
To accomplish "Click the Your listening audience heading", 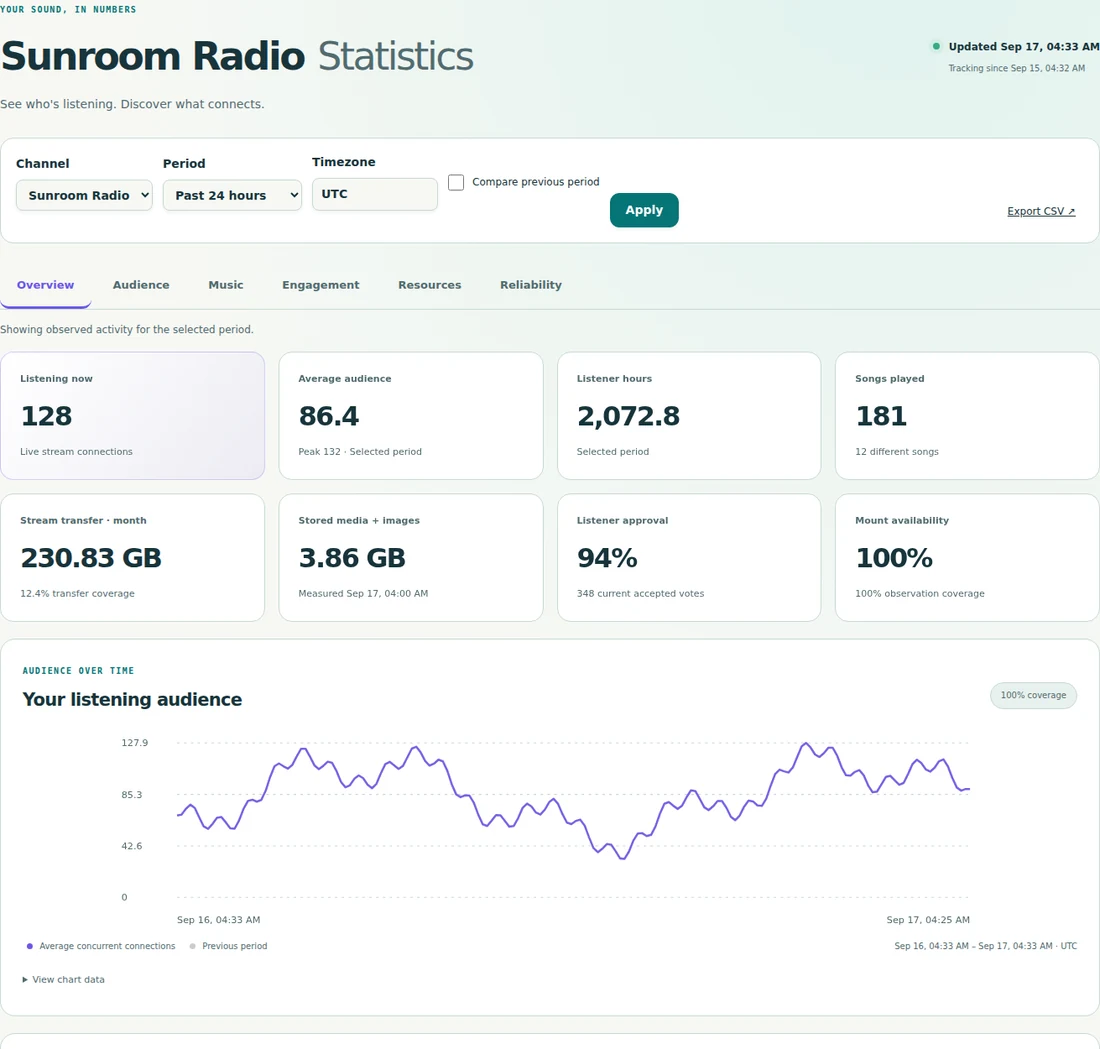I will tap(132, 700).
